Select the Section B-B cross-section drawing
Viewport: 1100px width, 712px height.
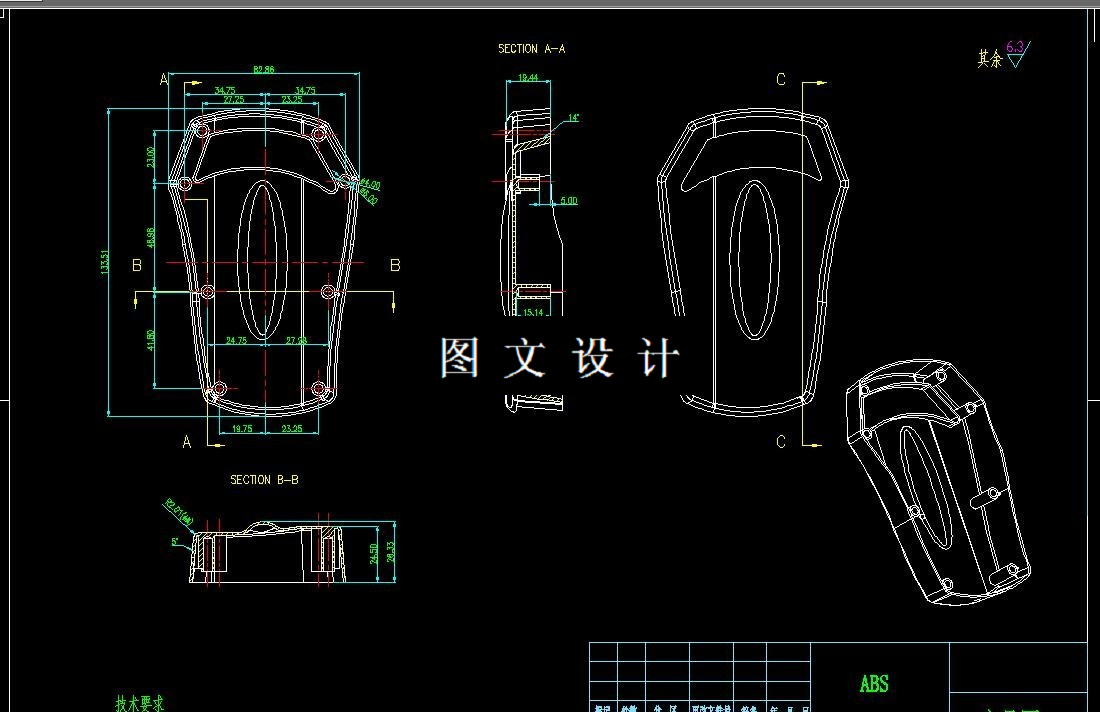pos(267,553)
